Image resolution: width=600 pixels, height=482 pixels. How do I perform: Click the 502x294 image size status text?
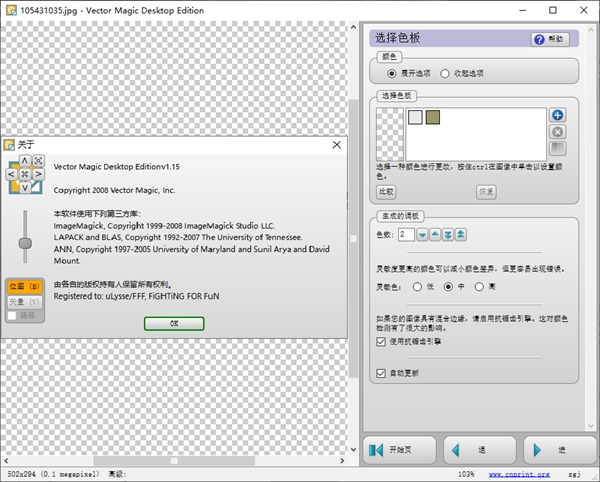53,474
